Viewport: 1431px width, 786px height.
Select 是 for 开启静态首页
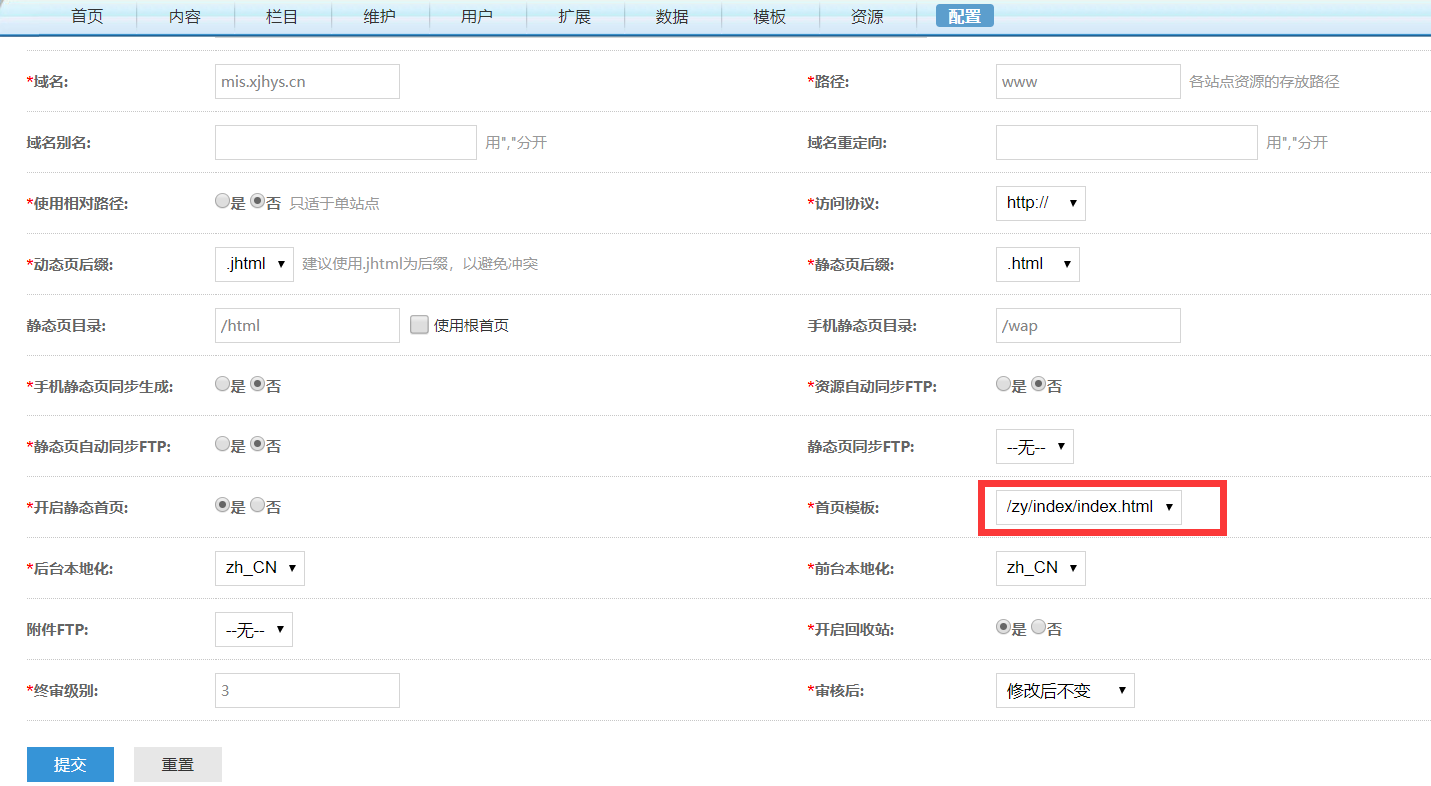coord(222,506)
